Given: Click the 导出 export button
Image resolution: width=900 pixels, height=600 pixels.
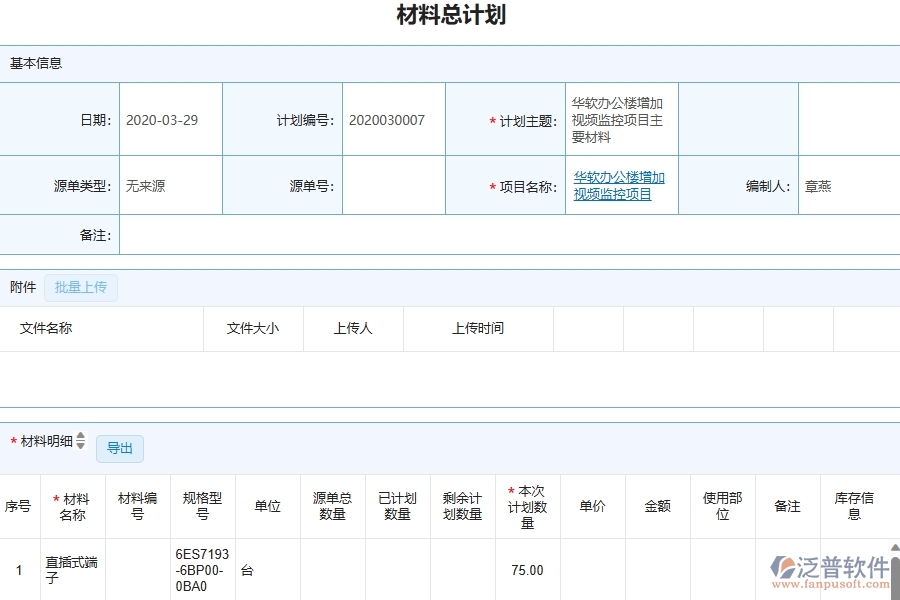Looking at the screenshot, I should (x=120, y=448).
